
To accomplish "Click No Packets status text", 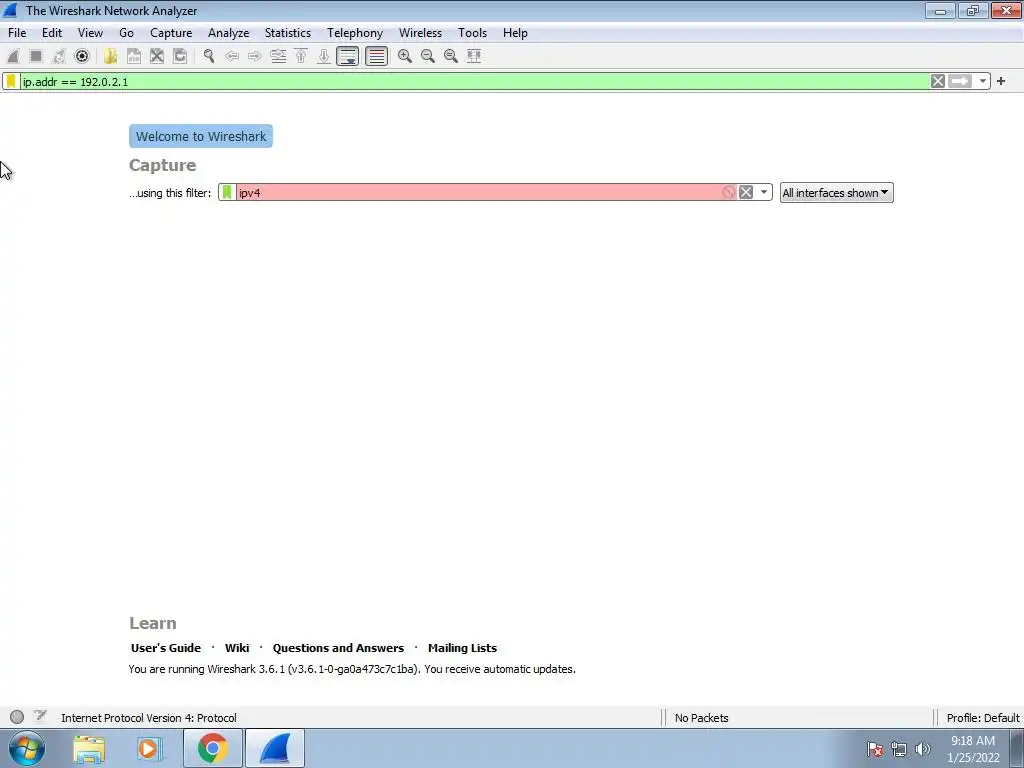I will point(701,718).
